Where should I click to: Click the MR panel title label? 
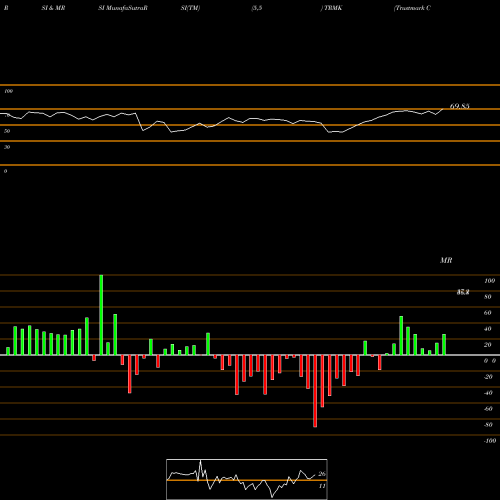(446, 260)
